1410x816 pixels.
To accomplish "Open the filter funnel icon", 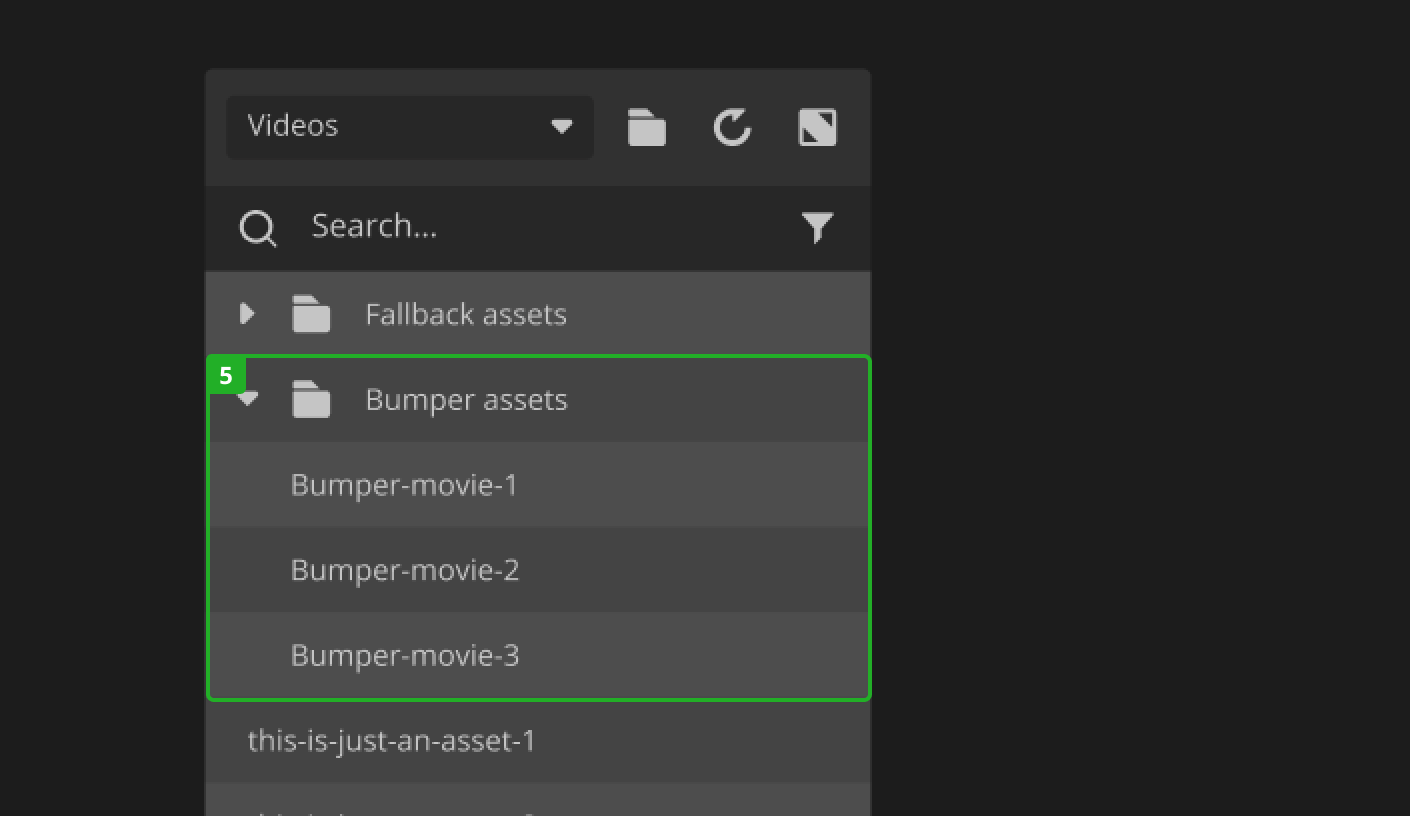I will pyautogui.click(x=817, y=228).
